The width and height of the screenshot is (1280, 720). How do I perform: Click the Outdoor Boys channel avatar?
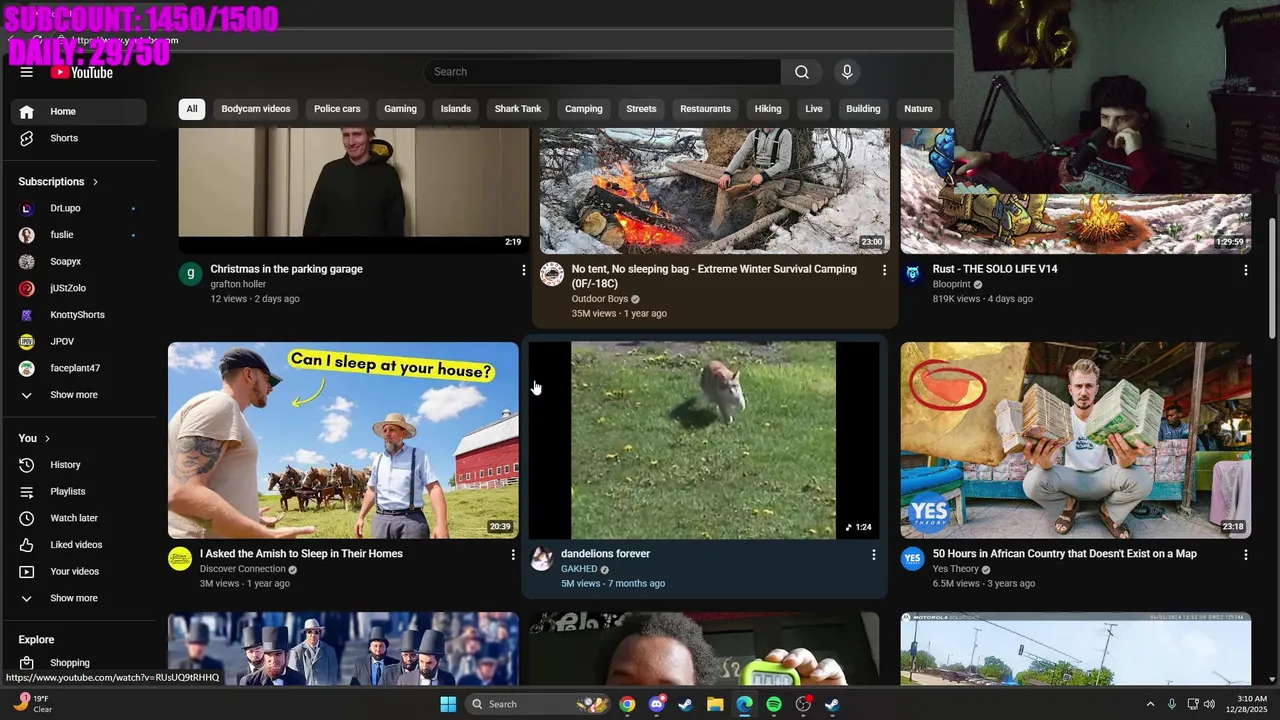point(552,274)
